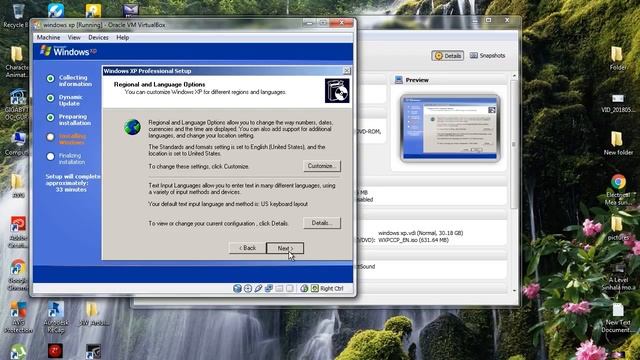Click the Installing Windows step indicator
This screenshot has height=360, width=640.
50,137
